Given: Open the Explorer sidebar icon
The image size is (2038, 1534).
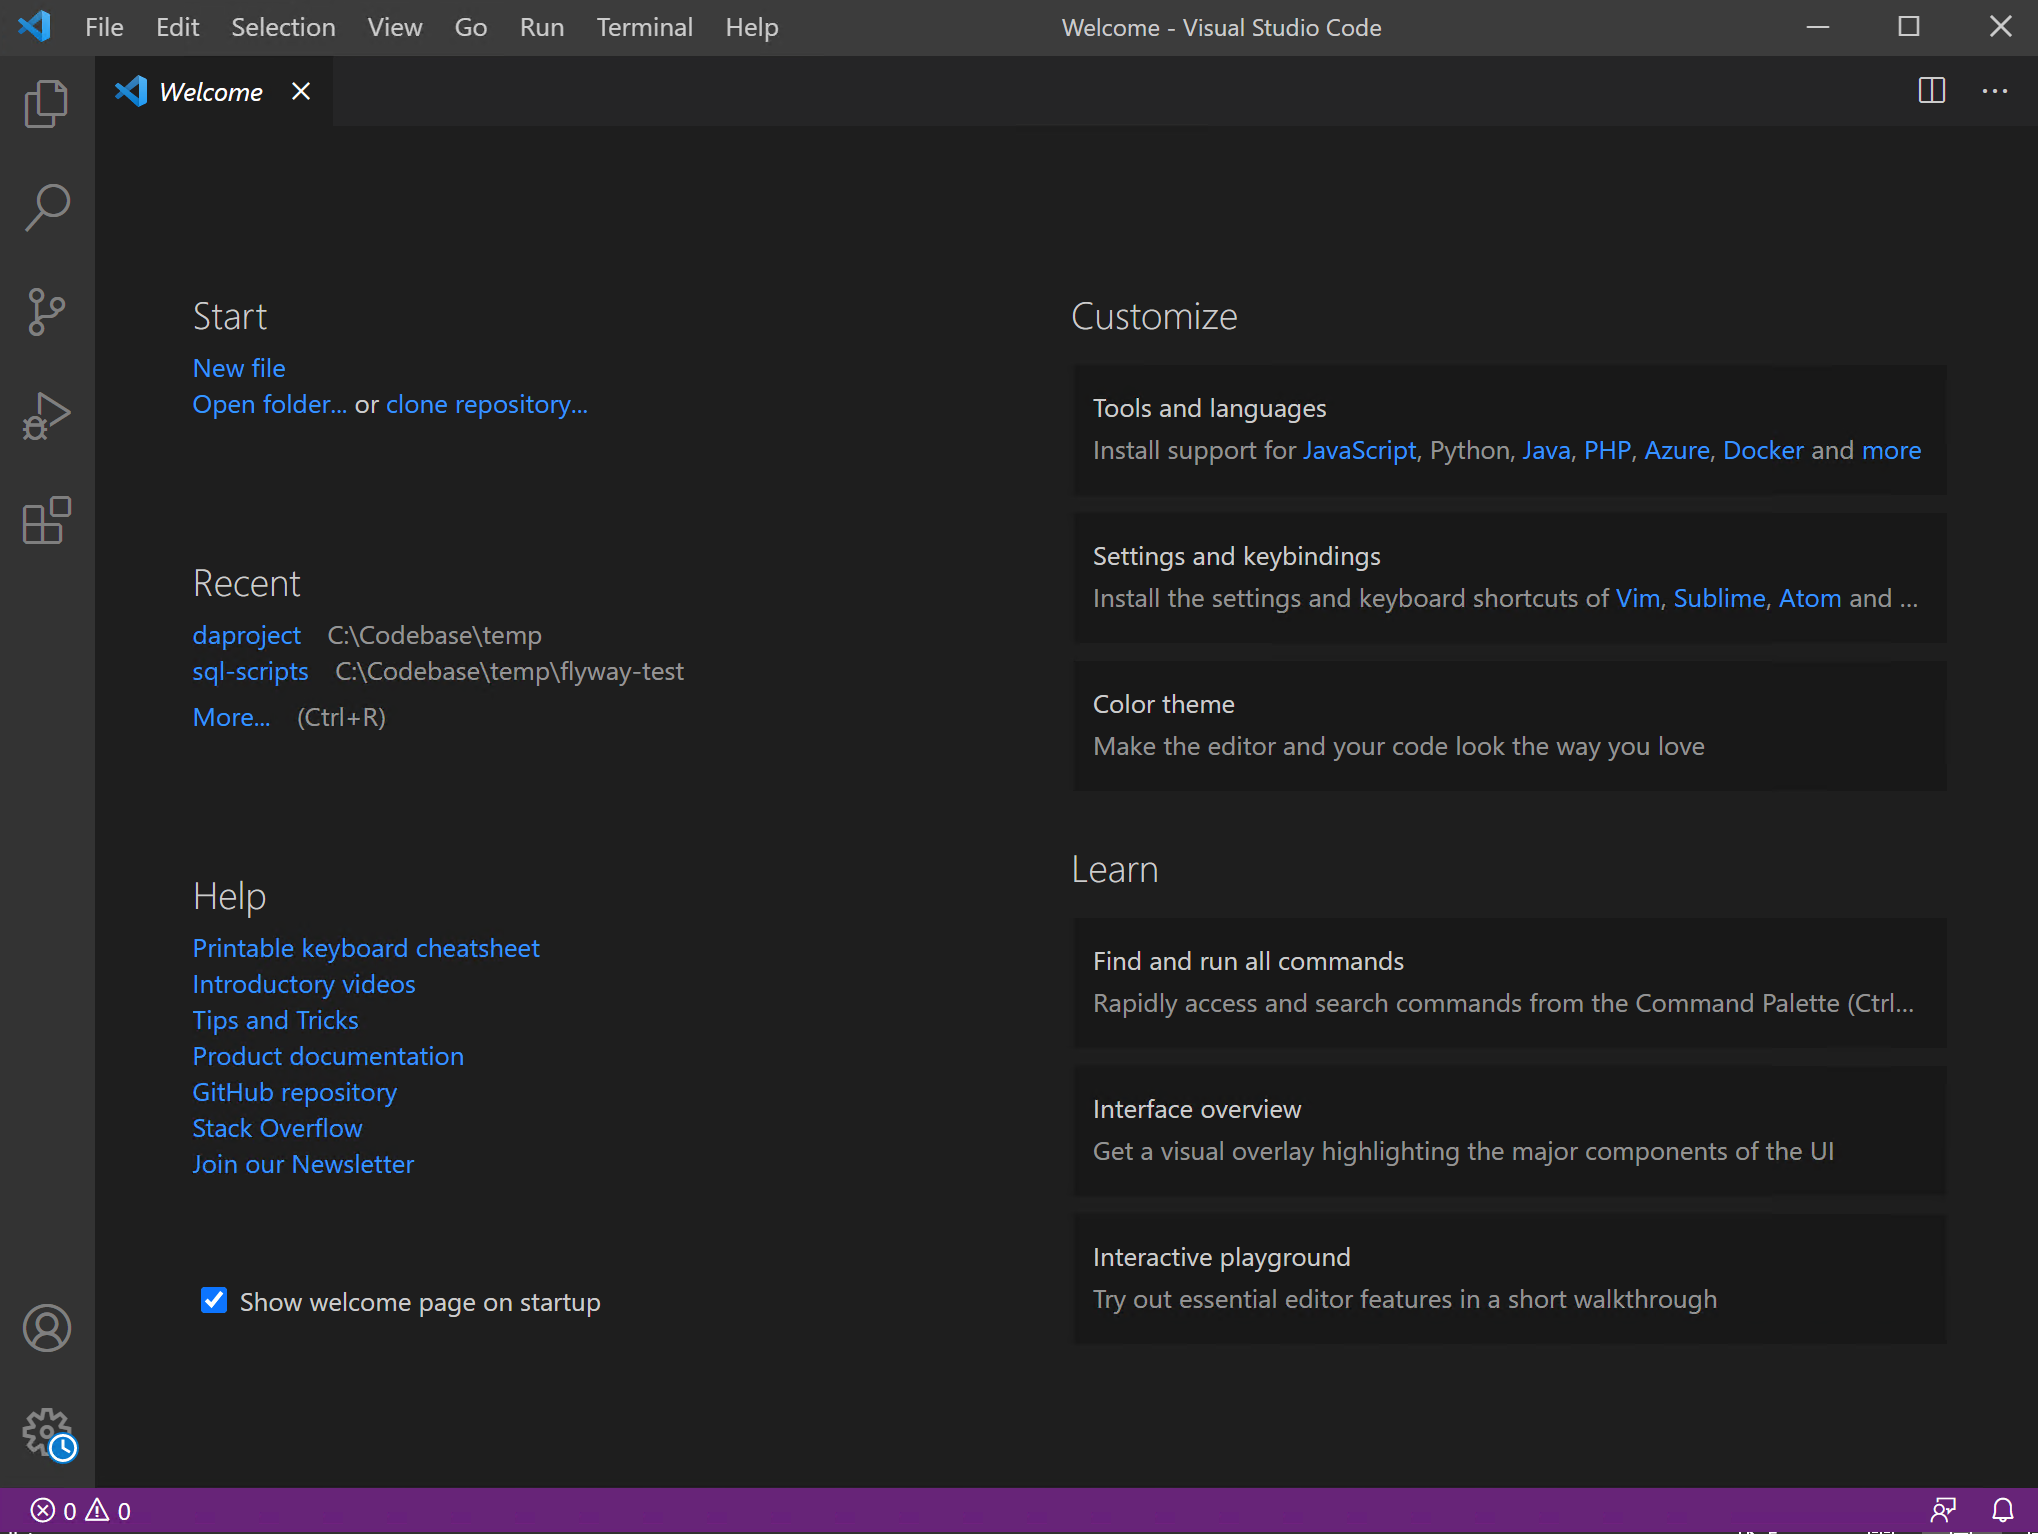Looking at the screenshot, I should click(46, 103).
